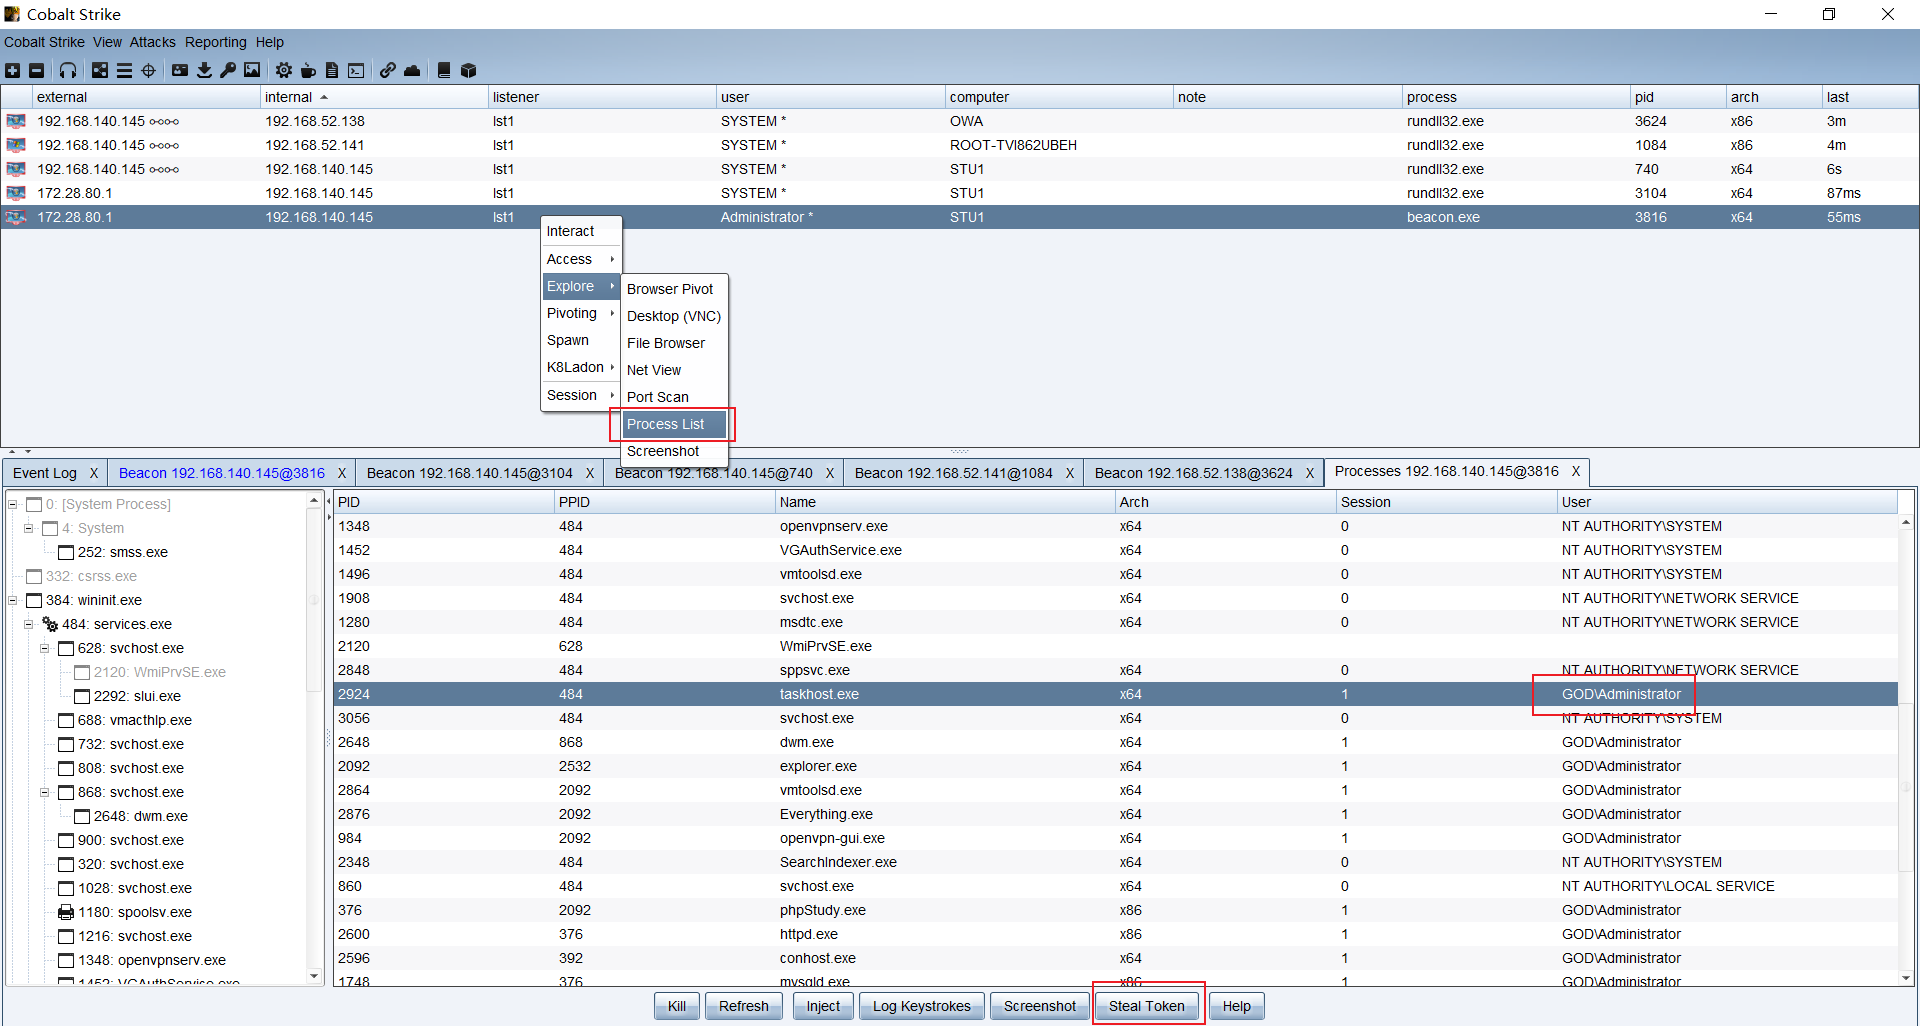Click the beacon icon for computer OWA row
Image resolution: width=1920 pixels, height=1026 pixels.
tap(16, 121)
